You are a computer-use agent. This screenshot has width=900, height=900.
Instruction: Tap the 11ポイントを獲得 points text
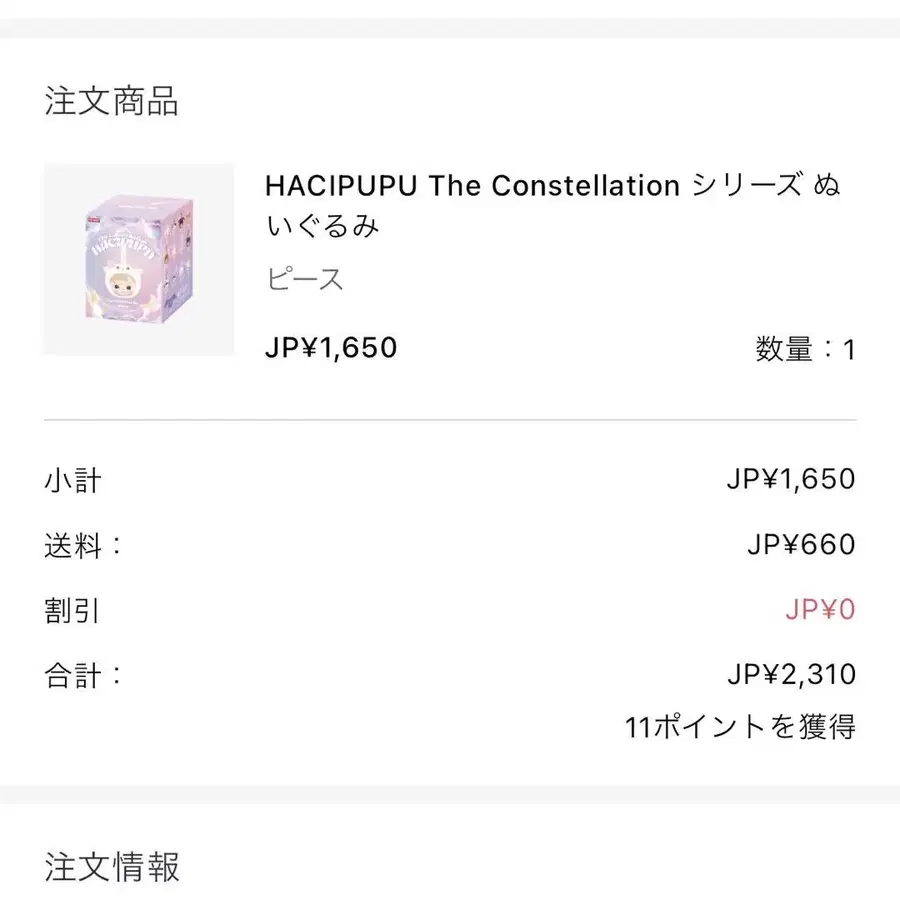(x=740, y=727)
